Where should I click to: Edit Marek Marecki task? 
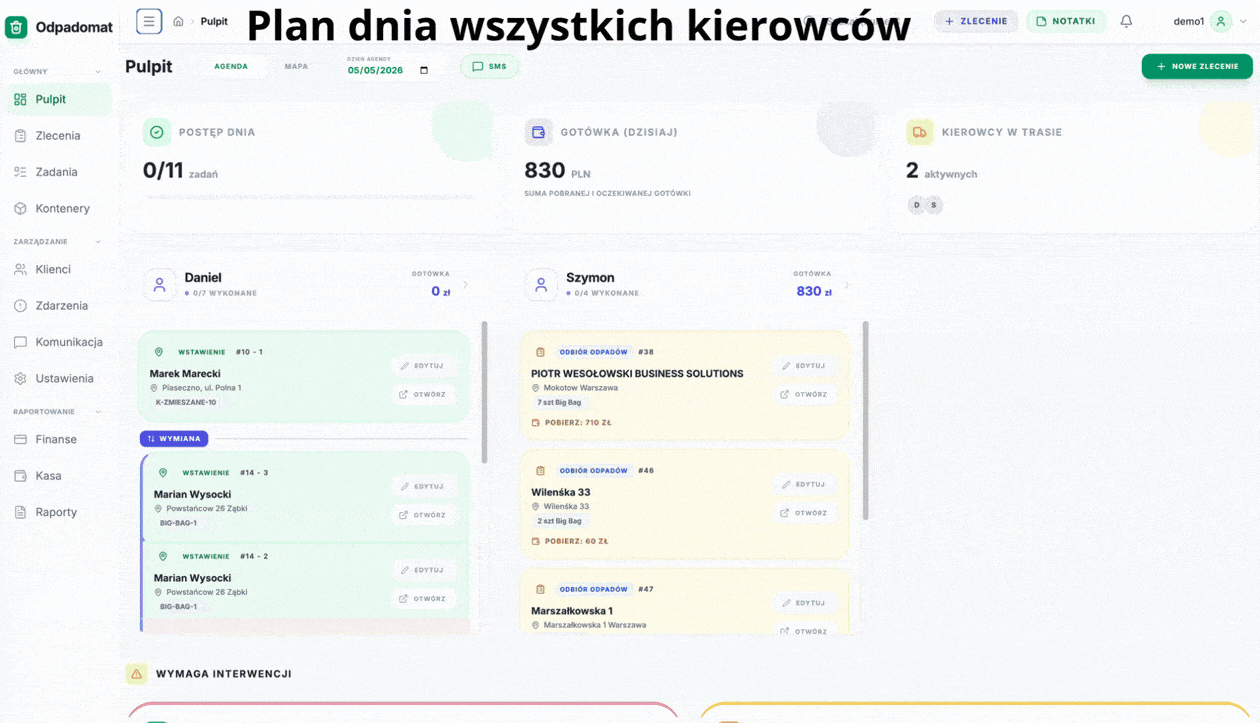[x=424, y=366]
